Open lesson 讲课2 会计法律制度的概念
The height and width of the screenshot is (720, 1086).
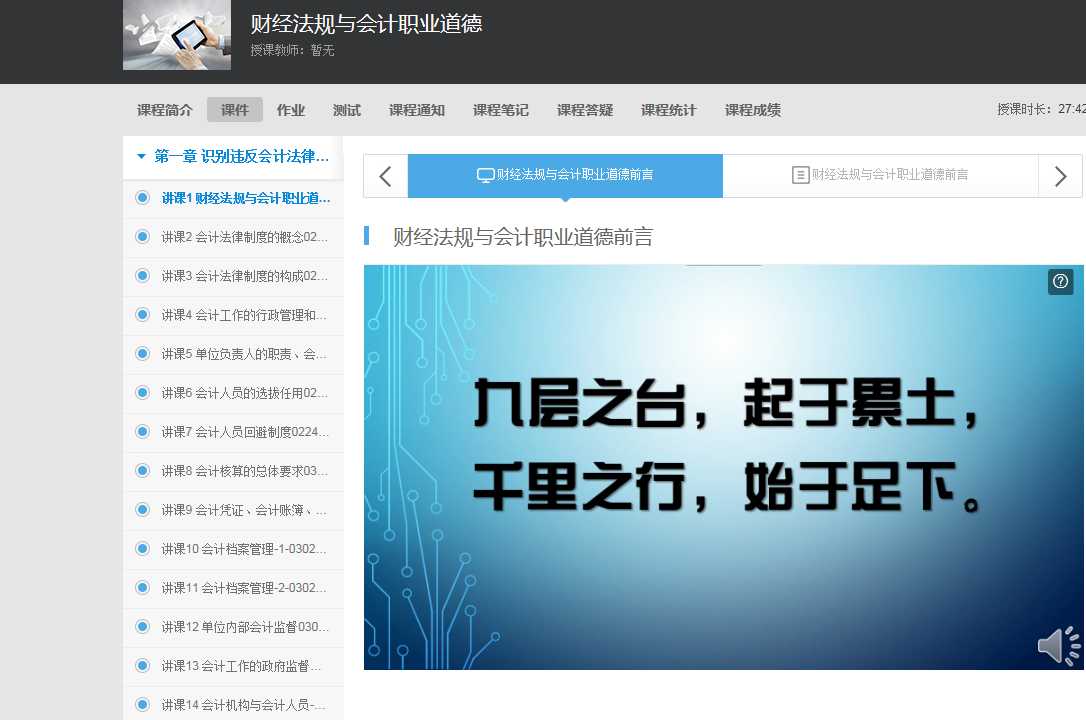pyautogui.click(x=245, y=237)
